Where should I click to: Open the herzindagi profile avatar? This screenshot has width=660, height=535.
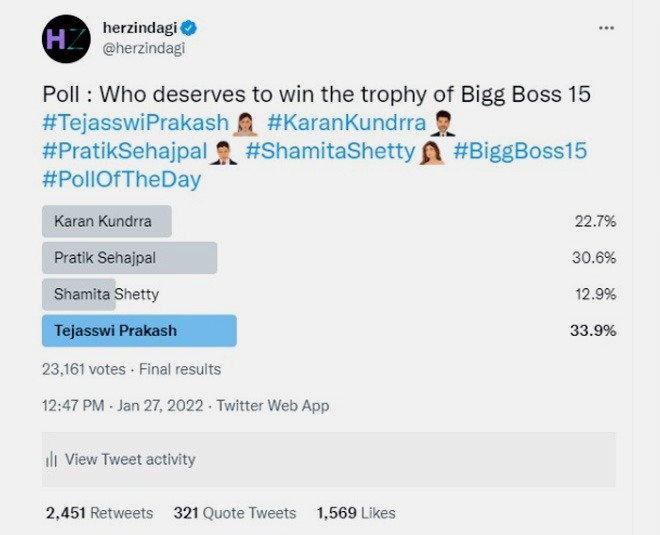pos(67,39)
